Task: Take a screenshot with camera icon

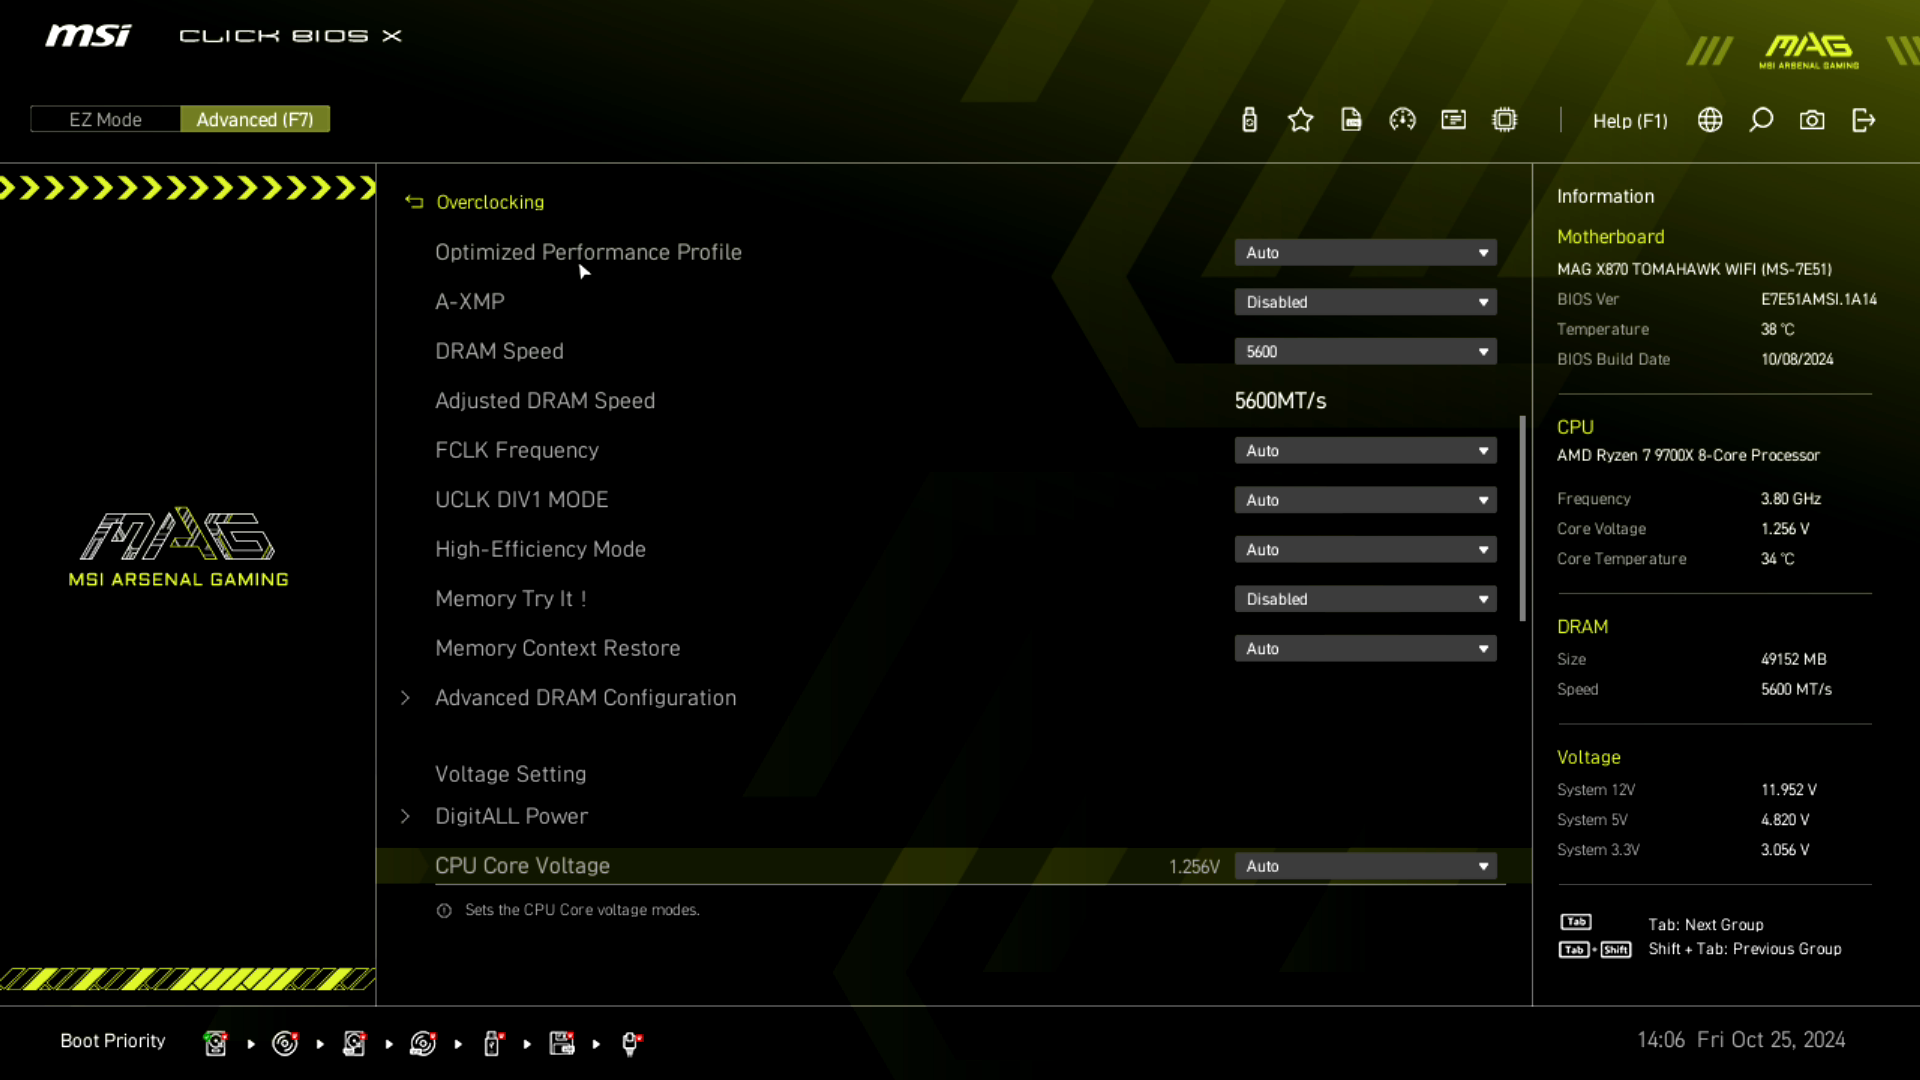Action: 1812,120
